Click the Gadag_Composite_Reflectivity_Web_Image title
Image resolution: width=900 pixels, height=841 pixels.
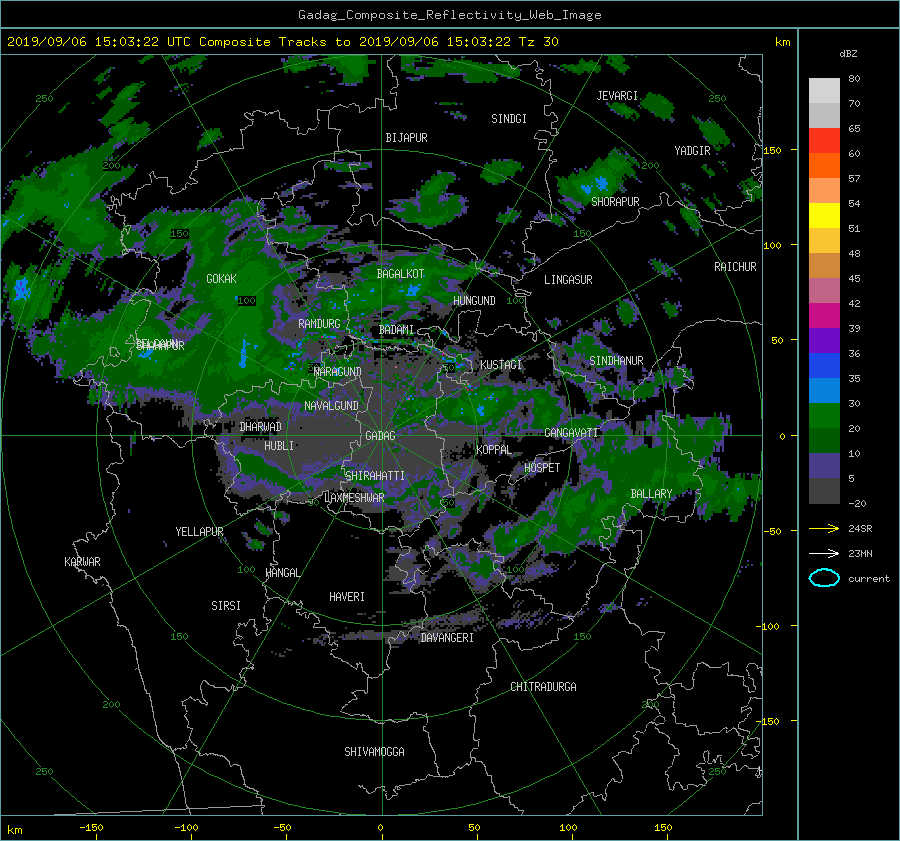(449, 15)
